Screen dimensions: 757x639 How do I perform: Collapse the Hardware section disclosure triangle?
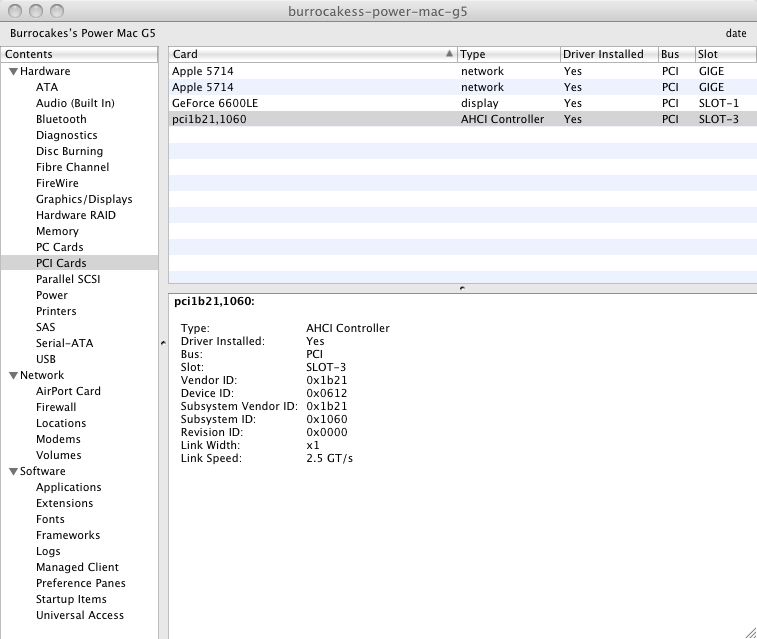pos(13,72)
